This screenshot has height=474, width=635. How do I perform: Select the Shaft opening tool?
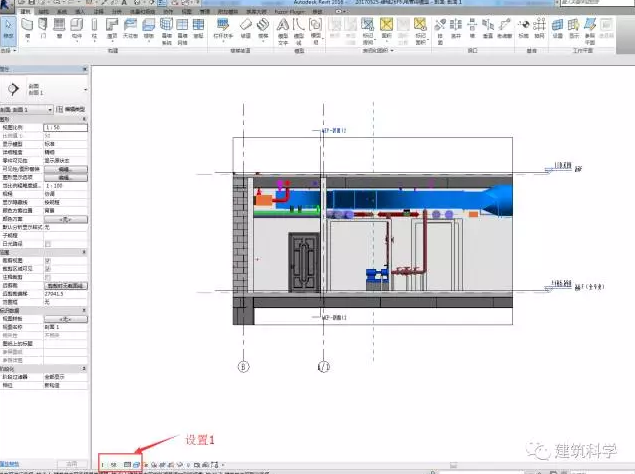pos(456,28)
